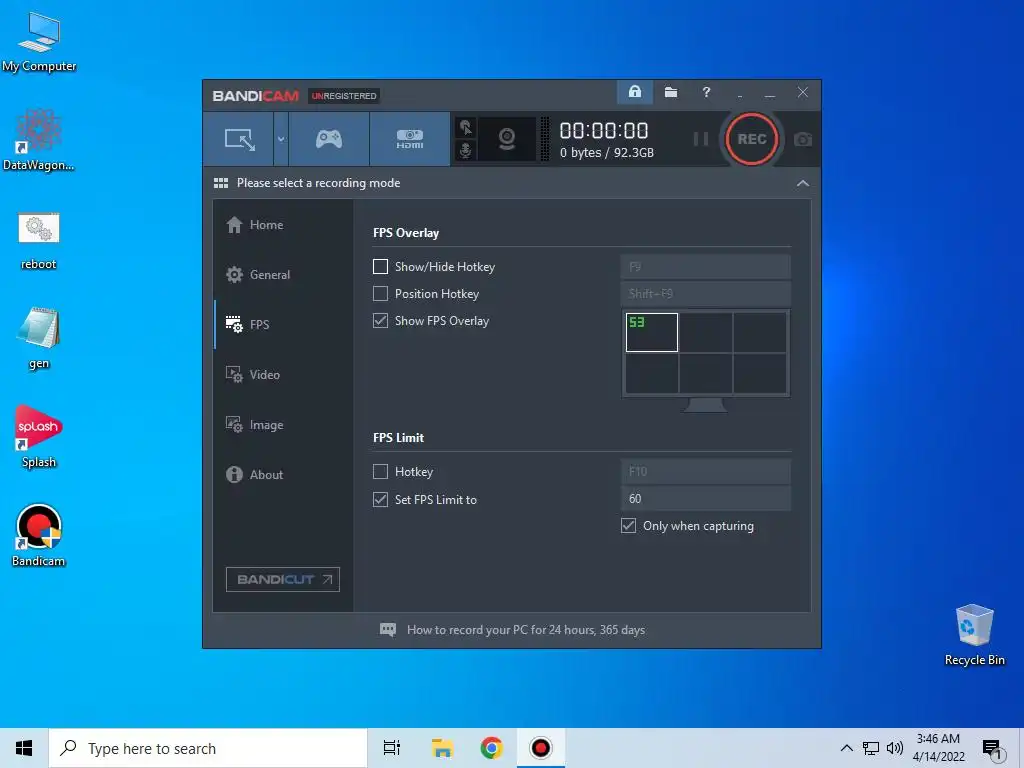Image resolution: width=1024 pixels, height=768 pixels.
Task: Click the FPS limit value field showing 60
Action: click(x=705, y=499)
